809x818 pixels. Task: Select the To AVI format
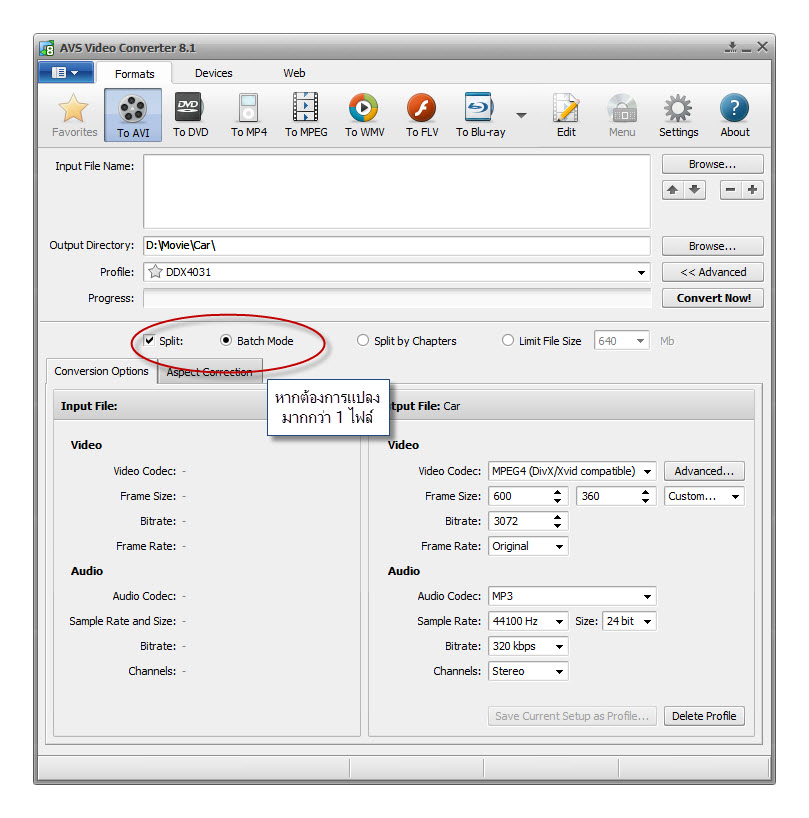pos(133,115)
